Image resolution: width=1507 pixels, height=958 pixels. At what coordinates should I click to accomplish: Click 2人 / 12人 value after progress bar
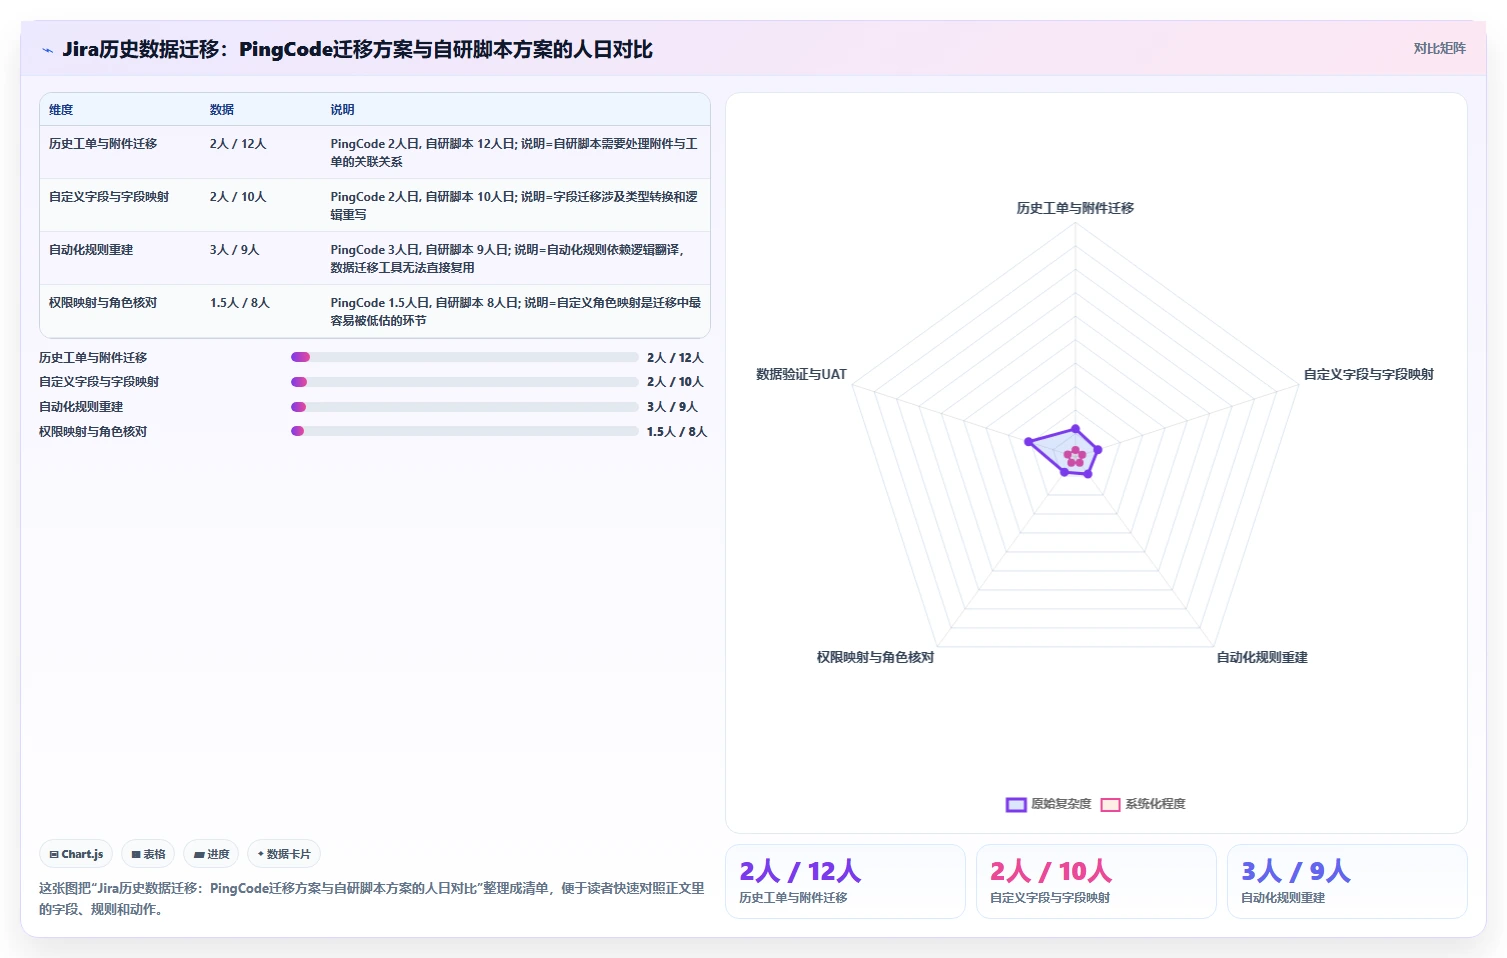click(x=675, y=358)
